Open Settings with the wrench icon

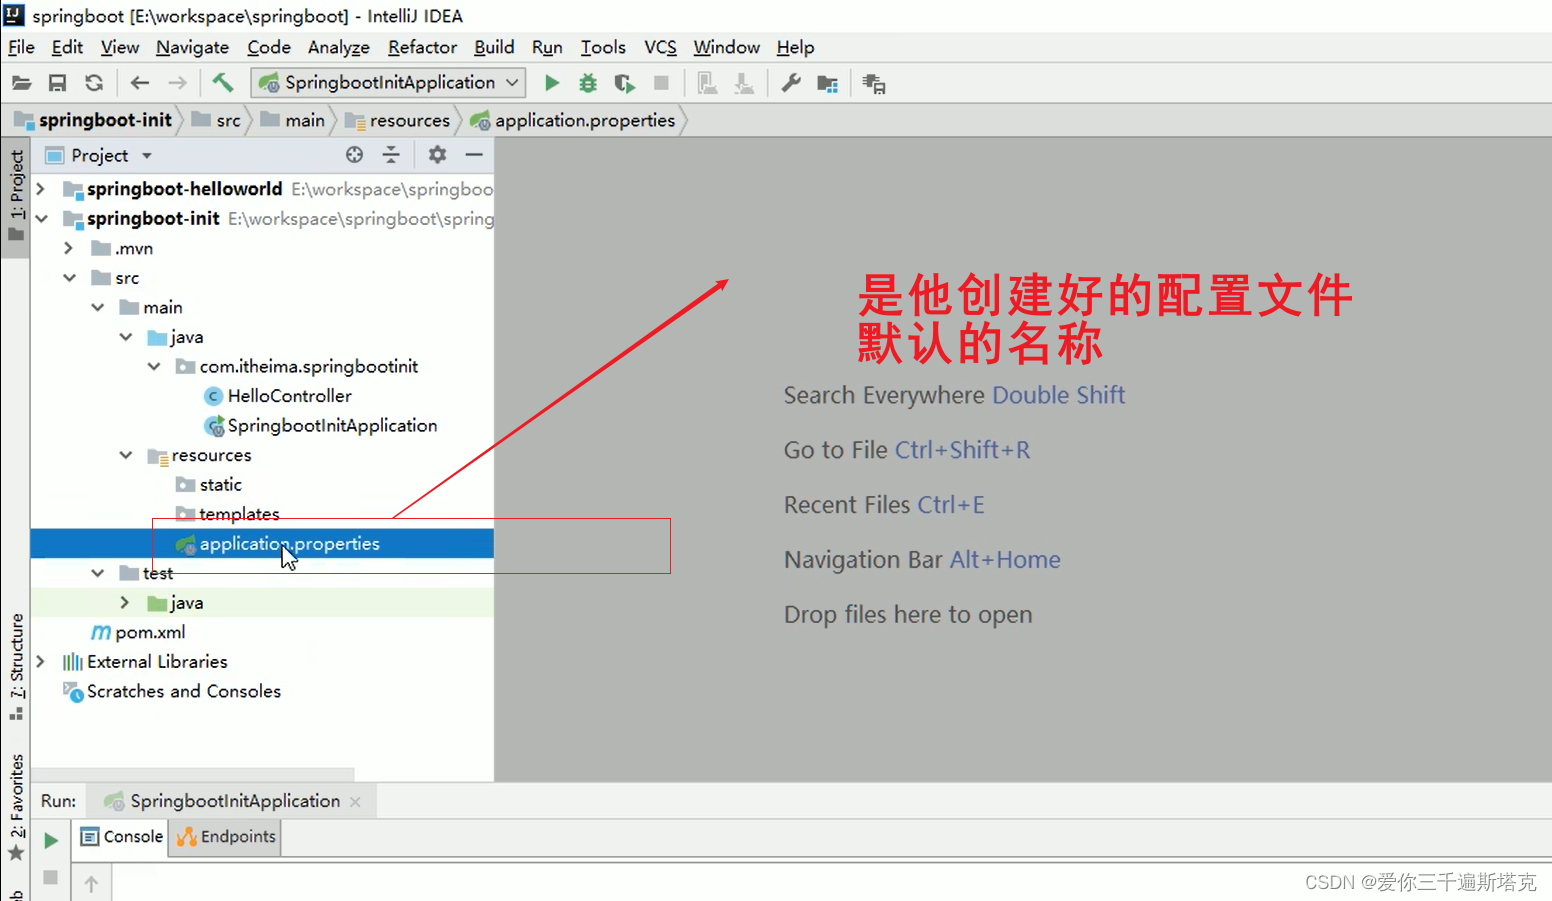790,82
